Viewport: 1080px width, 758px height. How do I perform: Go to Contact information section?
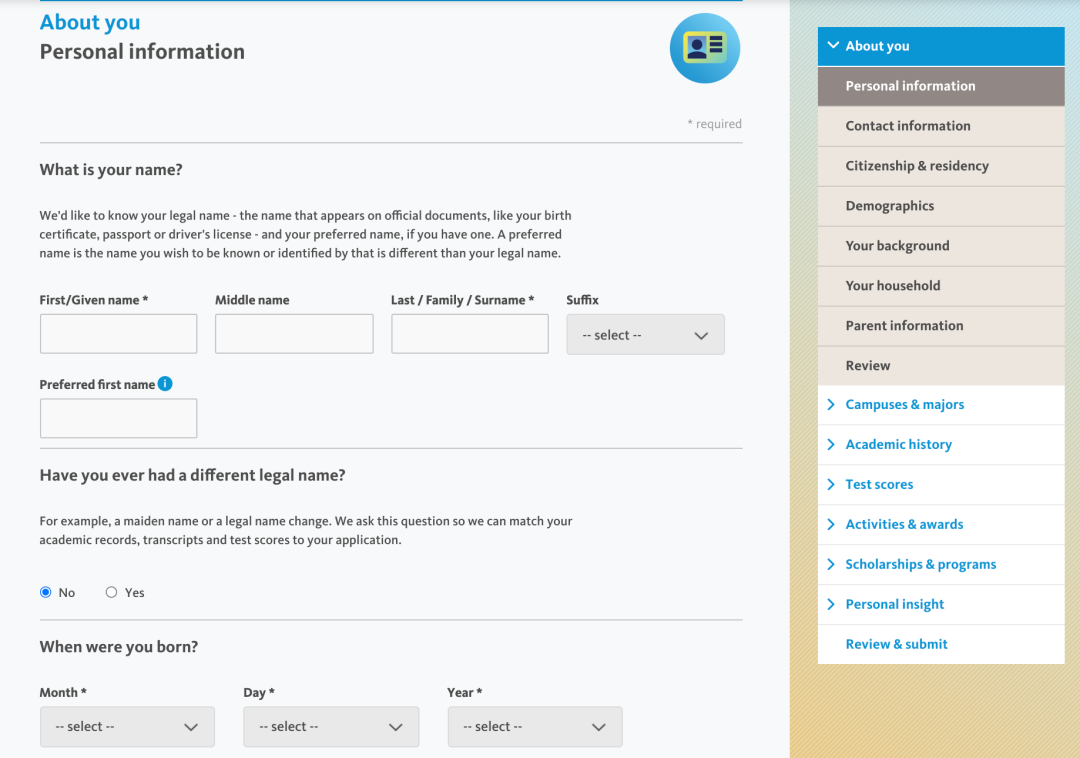(908, 126)
